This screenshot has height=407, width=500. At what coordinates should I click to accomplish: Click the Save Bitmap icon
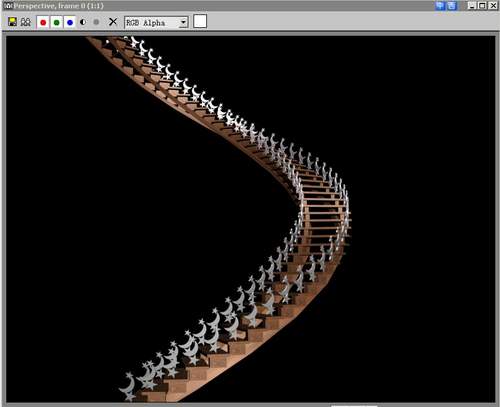click(12, 22)
